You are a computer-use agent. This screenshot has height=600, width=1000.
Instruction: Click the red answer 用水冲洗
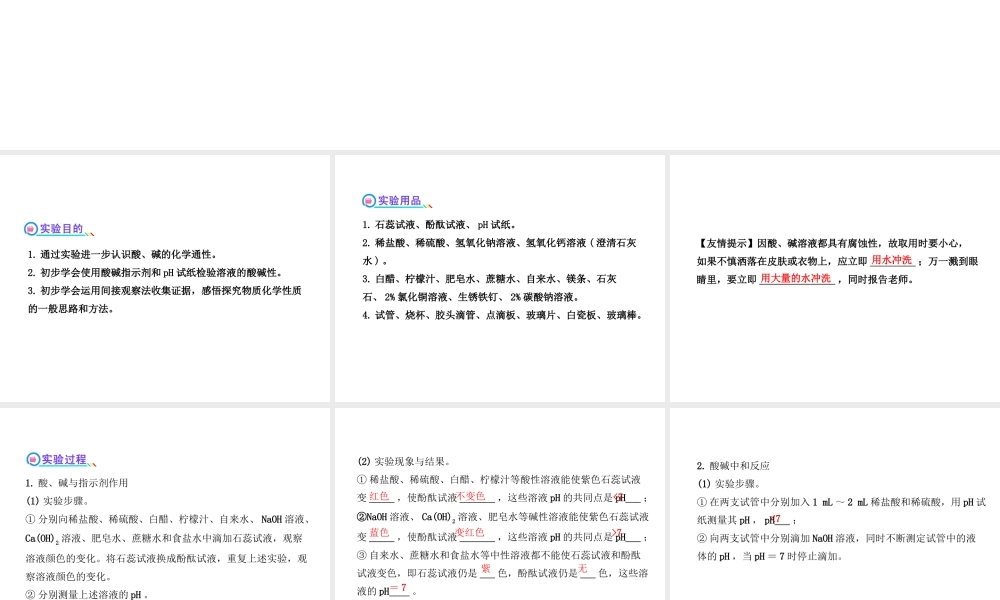[892, 260]
